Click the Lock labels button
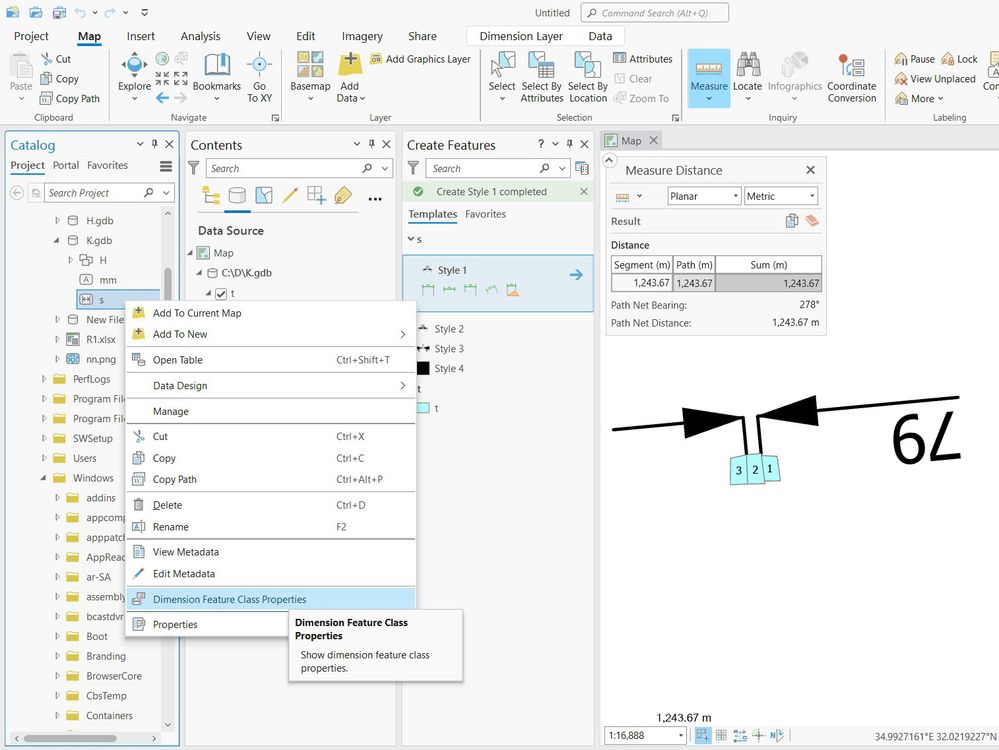999x750 pixels. [959, 59]
